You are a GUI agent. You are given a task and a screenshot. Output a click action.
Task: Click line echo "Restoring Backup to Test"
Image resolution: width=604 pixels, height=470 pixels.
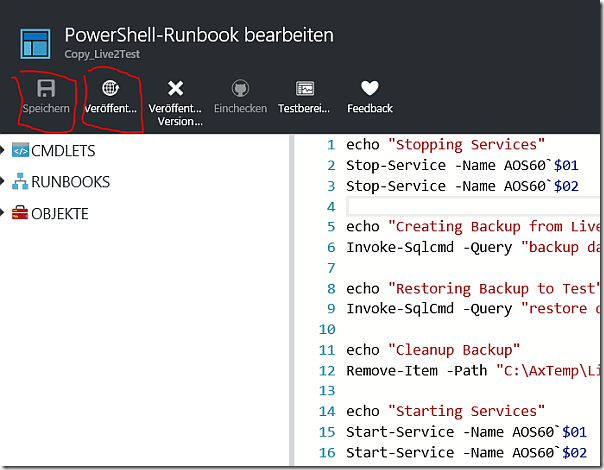coord(473,289)
